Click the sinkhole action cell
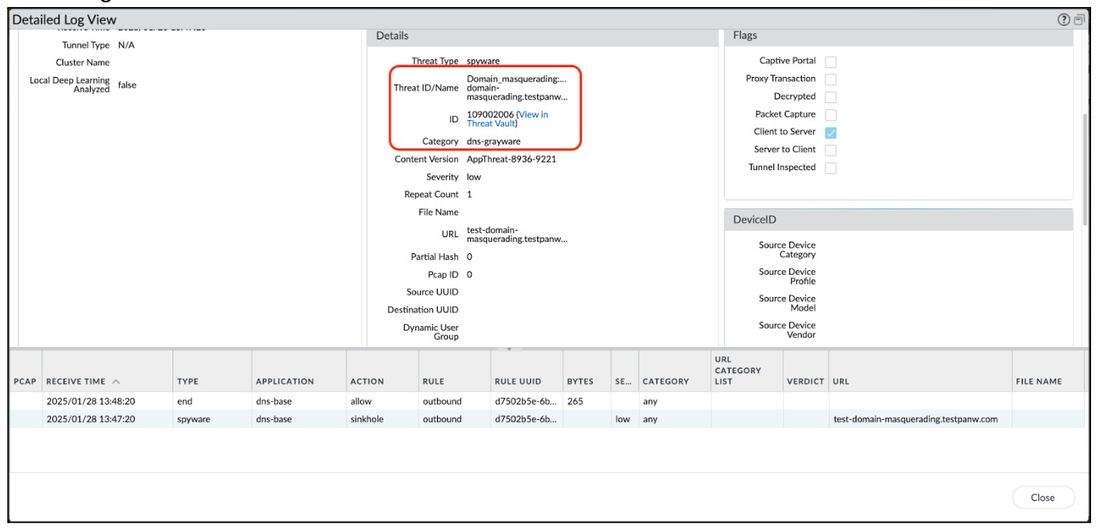This screenshot has width=1098, height=531. 366,420
